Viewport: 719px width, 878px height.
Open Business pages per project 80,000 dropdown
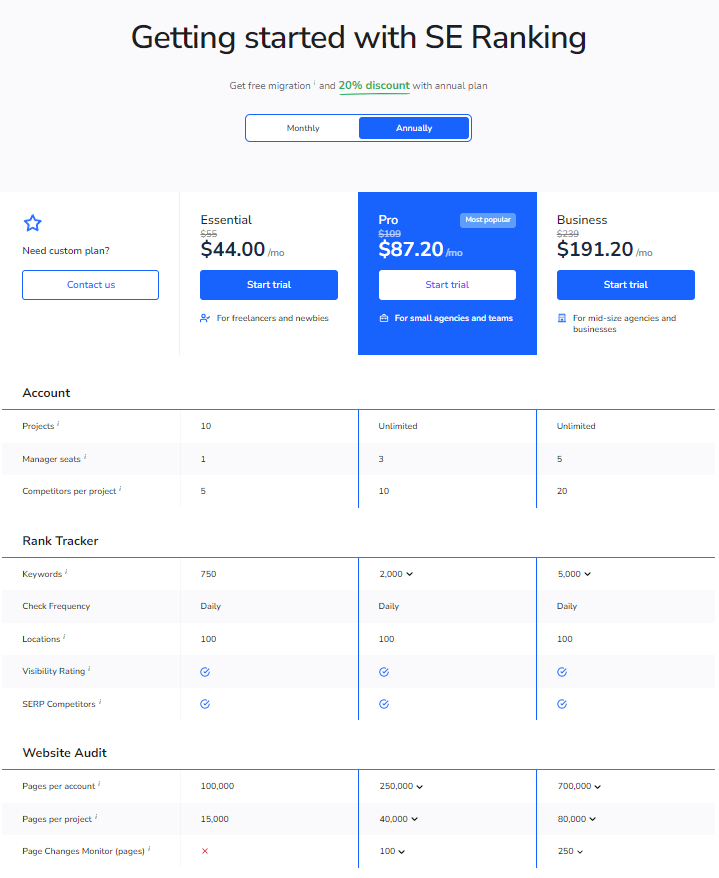577,819
